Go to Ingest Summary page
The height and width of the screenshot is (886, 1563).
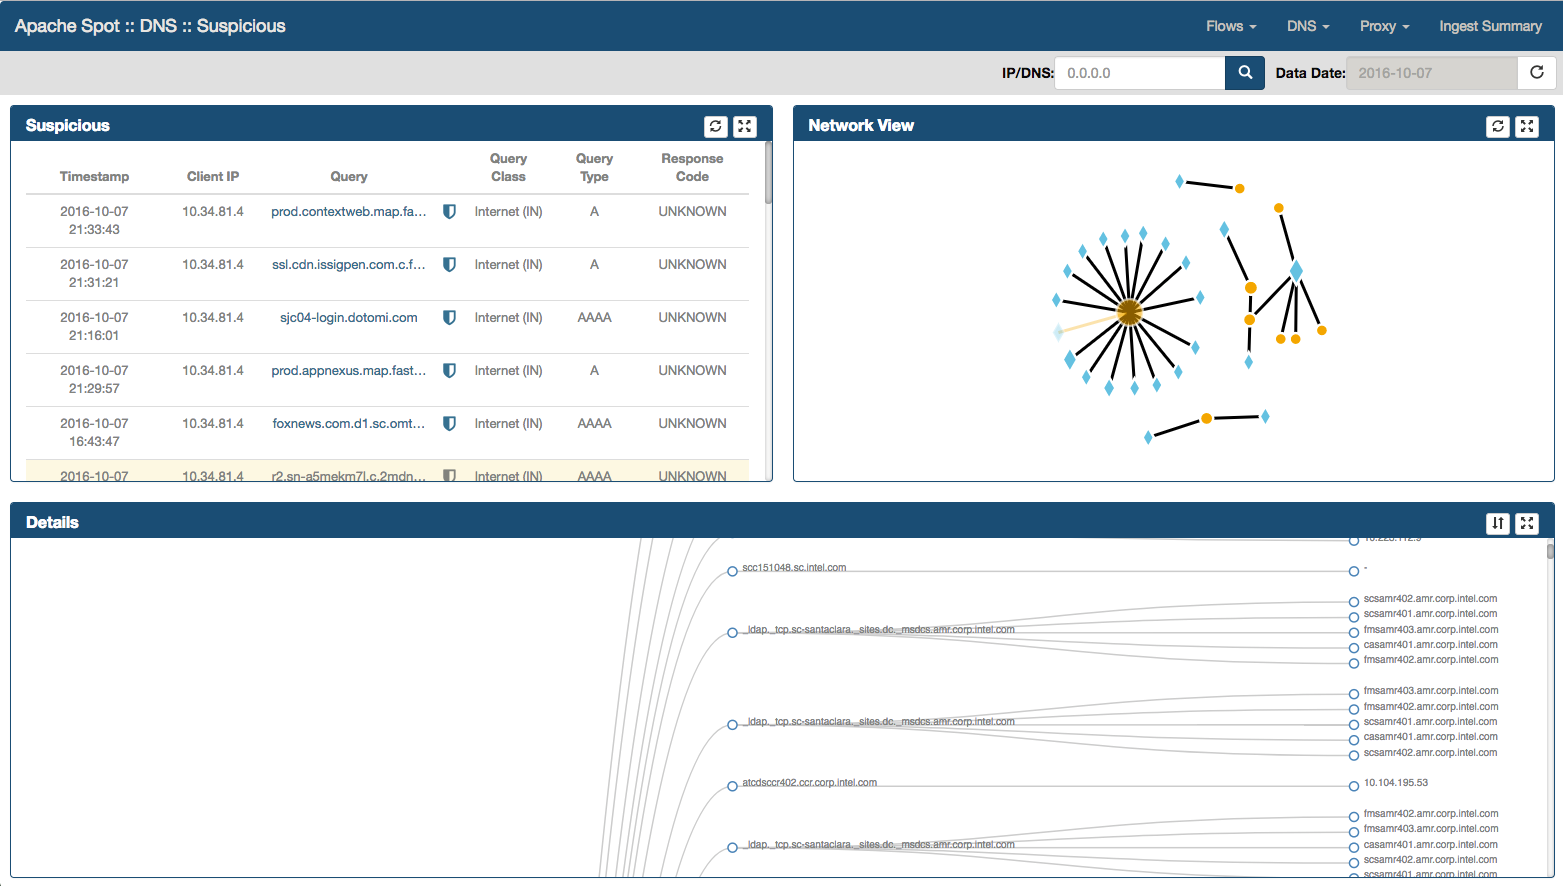coord(1490,26)
